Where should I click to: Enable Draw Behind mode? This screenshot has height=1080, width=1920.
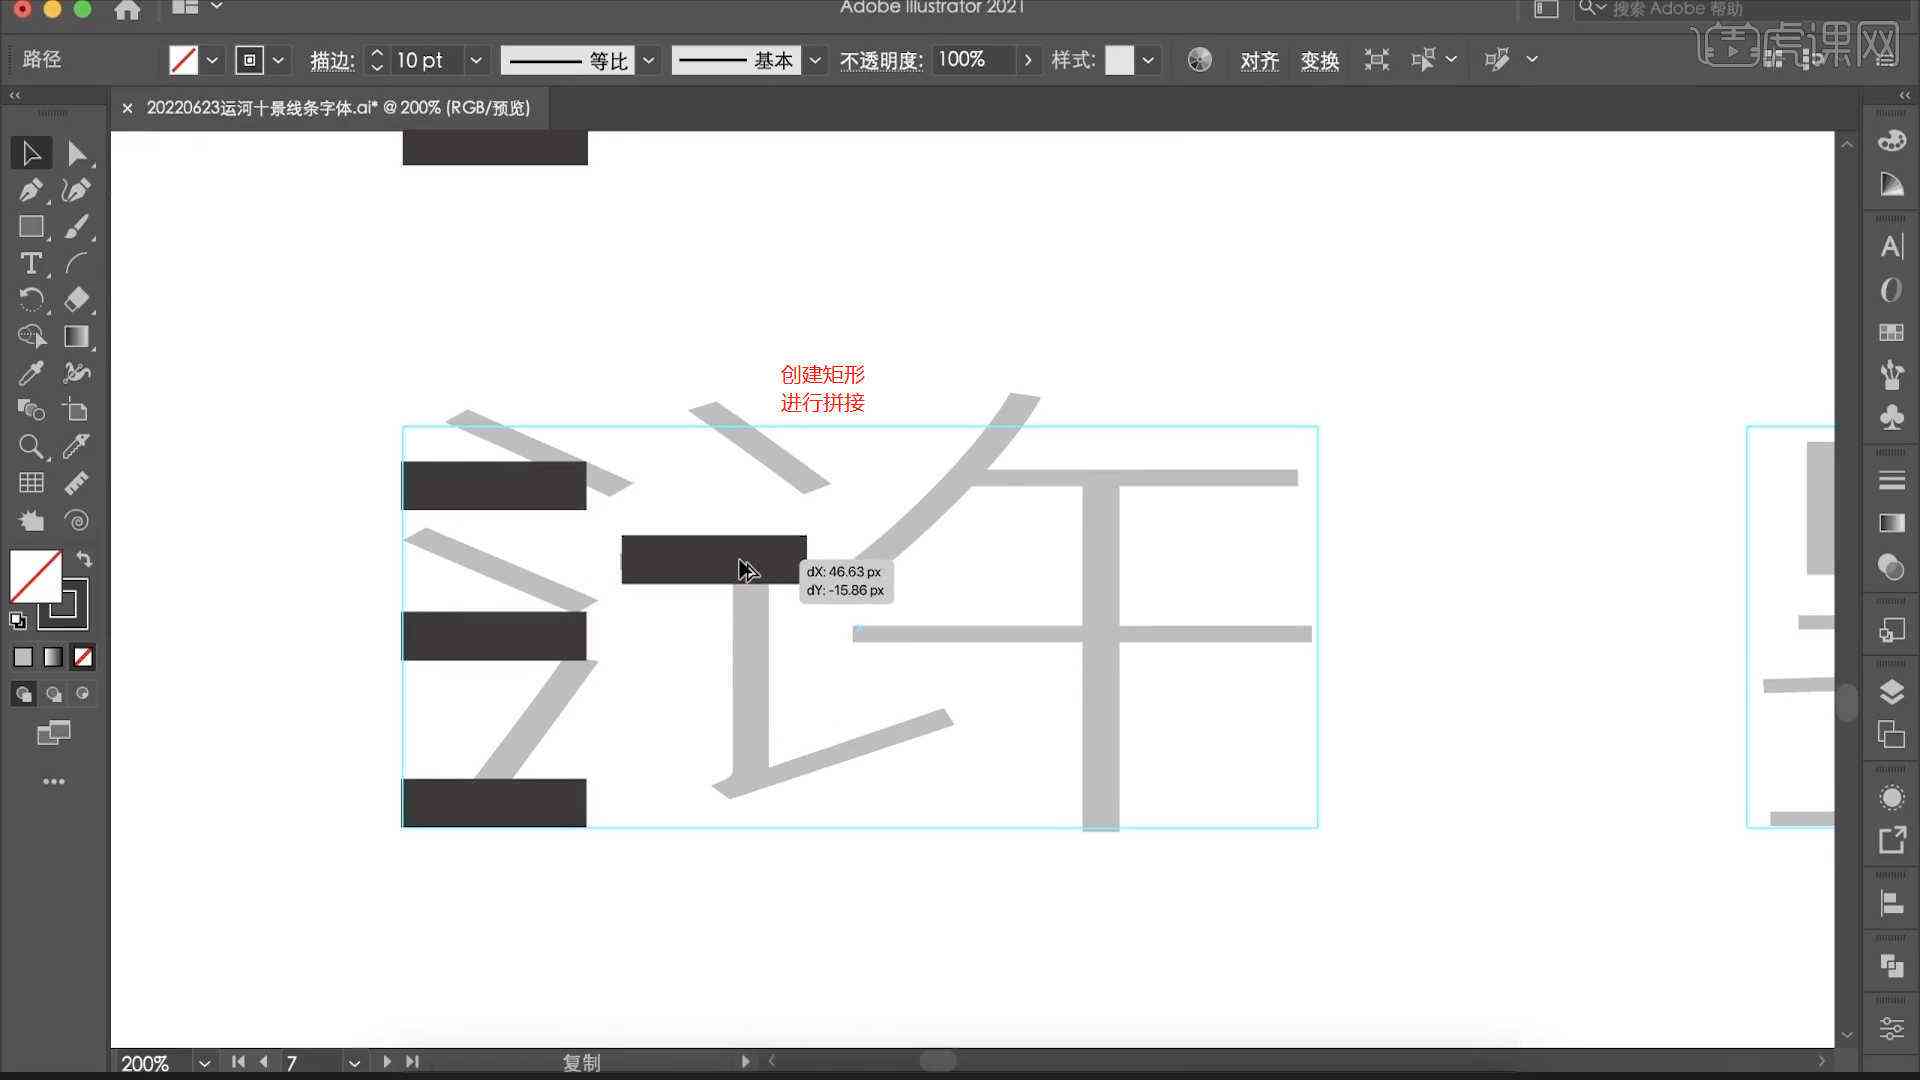pos(53,693)
